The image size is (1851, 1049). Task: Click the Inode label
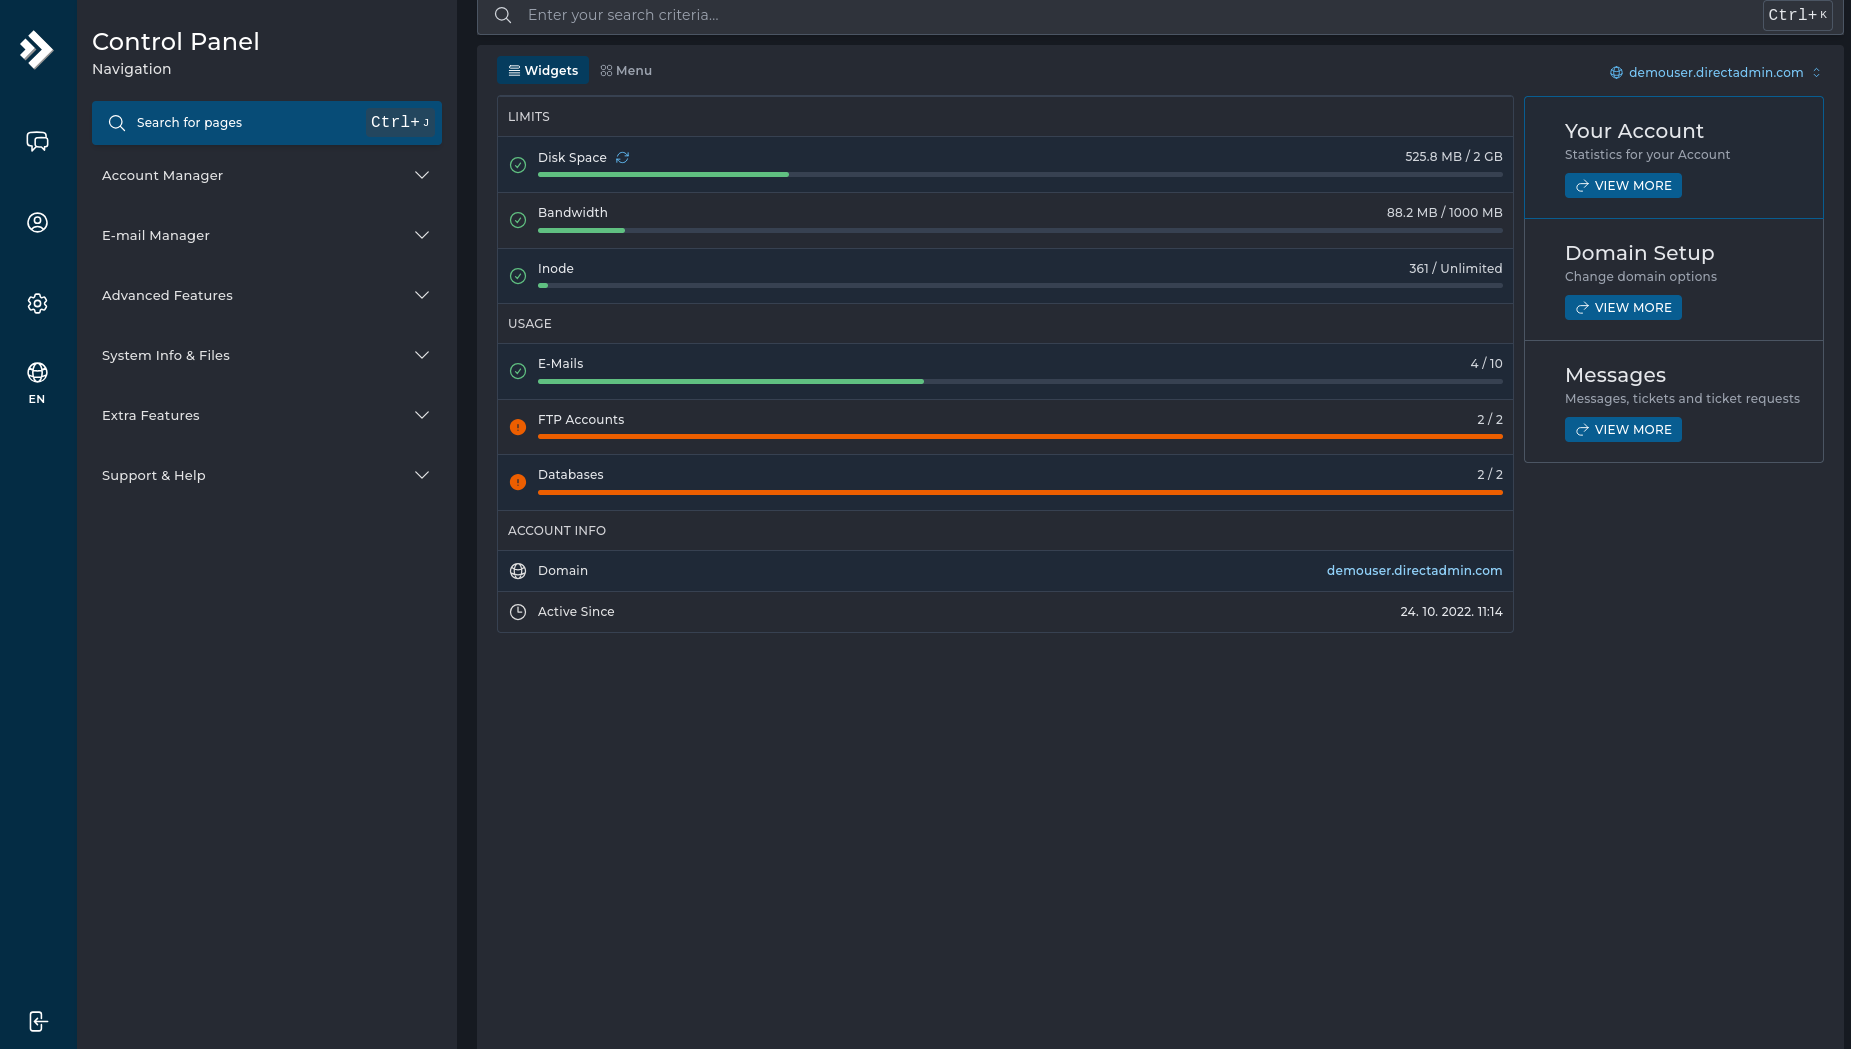click(x=556, y=268)
